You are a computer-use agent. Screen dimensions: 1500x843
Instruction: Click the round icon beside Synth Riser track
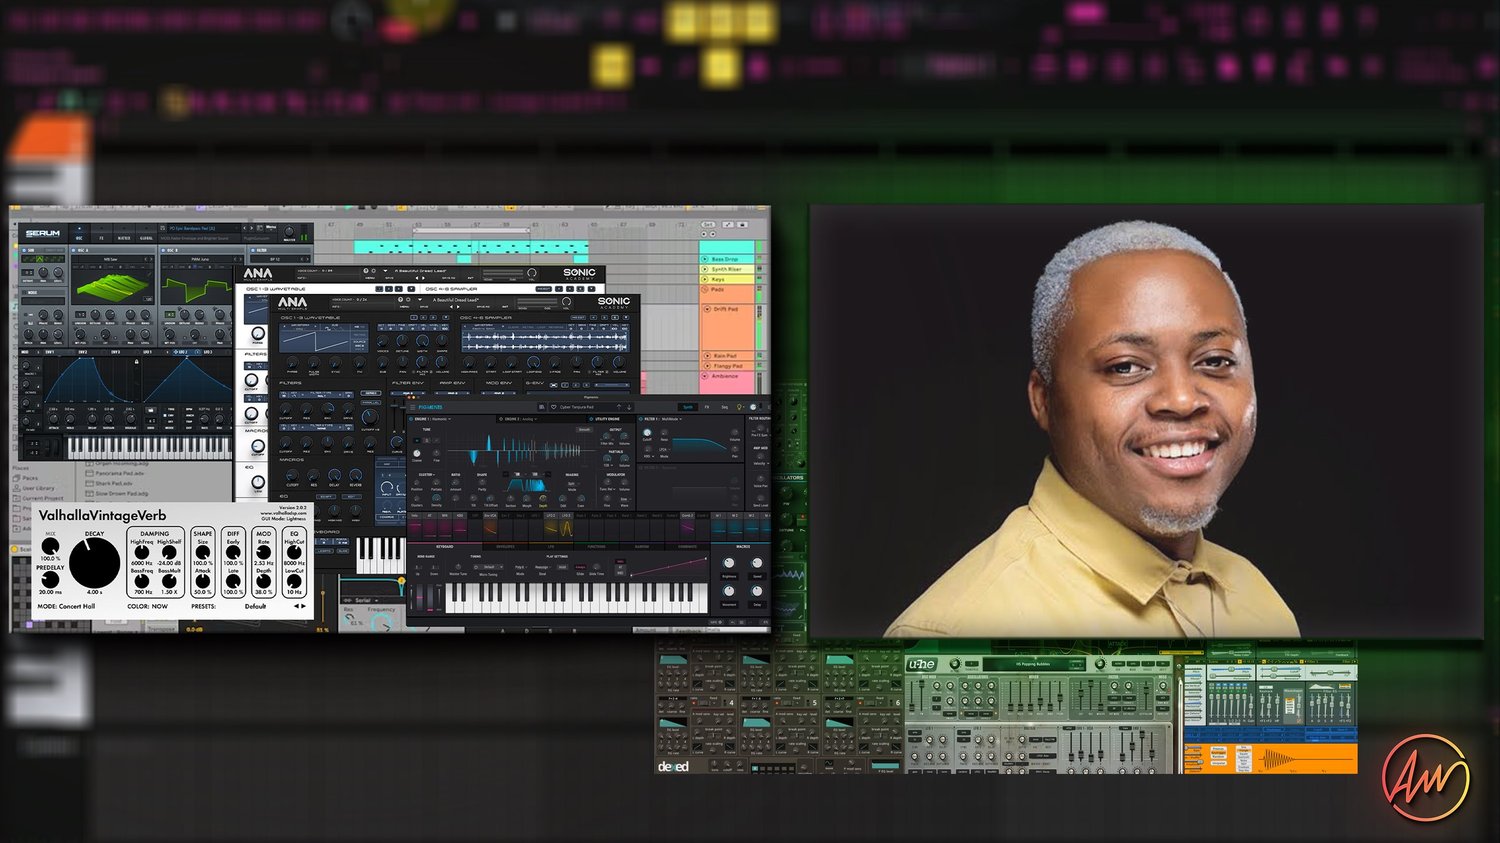tap(705, 269)
